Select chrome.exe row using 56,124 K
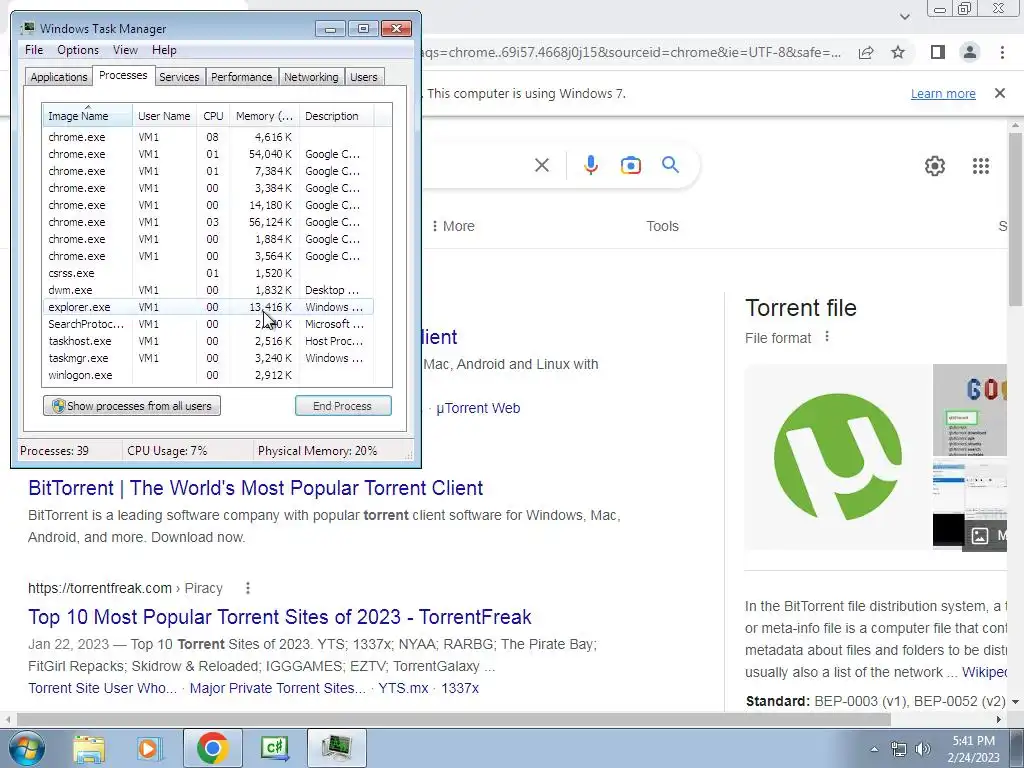 (208, 222)
